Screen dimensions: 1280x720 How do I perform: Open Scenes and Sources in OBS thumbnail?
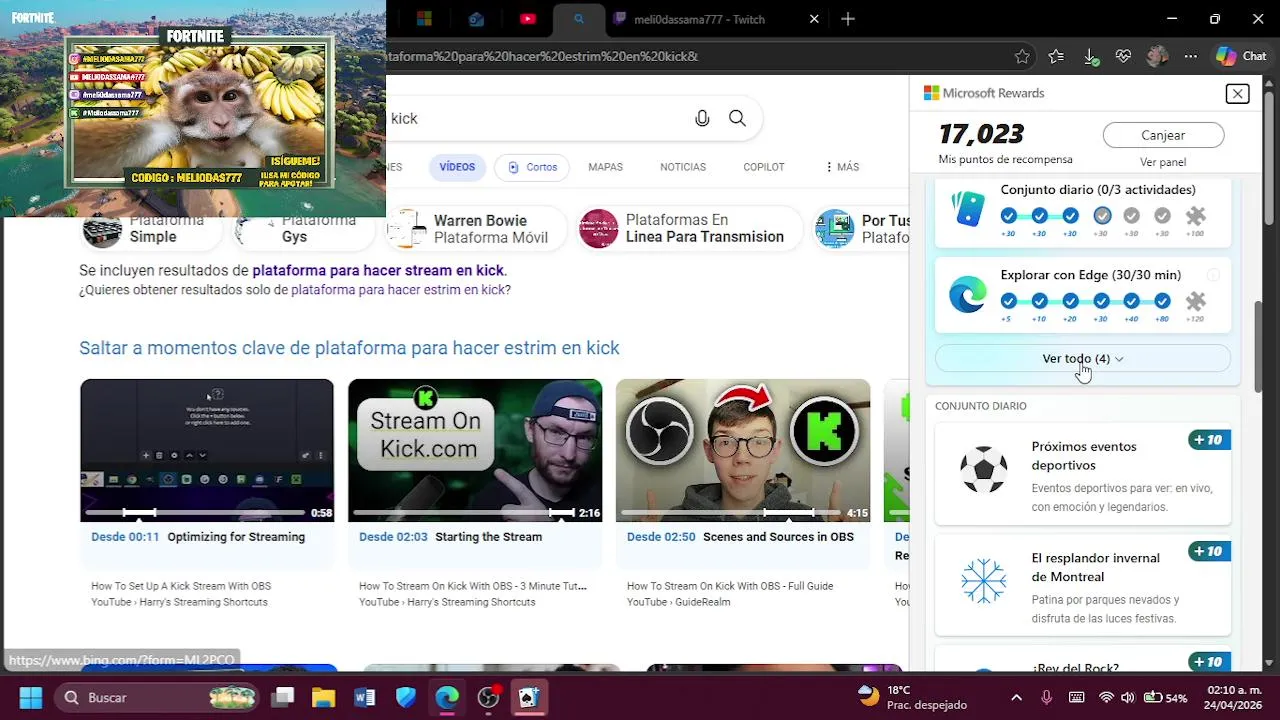[743, 450]
